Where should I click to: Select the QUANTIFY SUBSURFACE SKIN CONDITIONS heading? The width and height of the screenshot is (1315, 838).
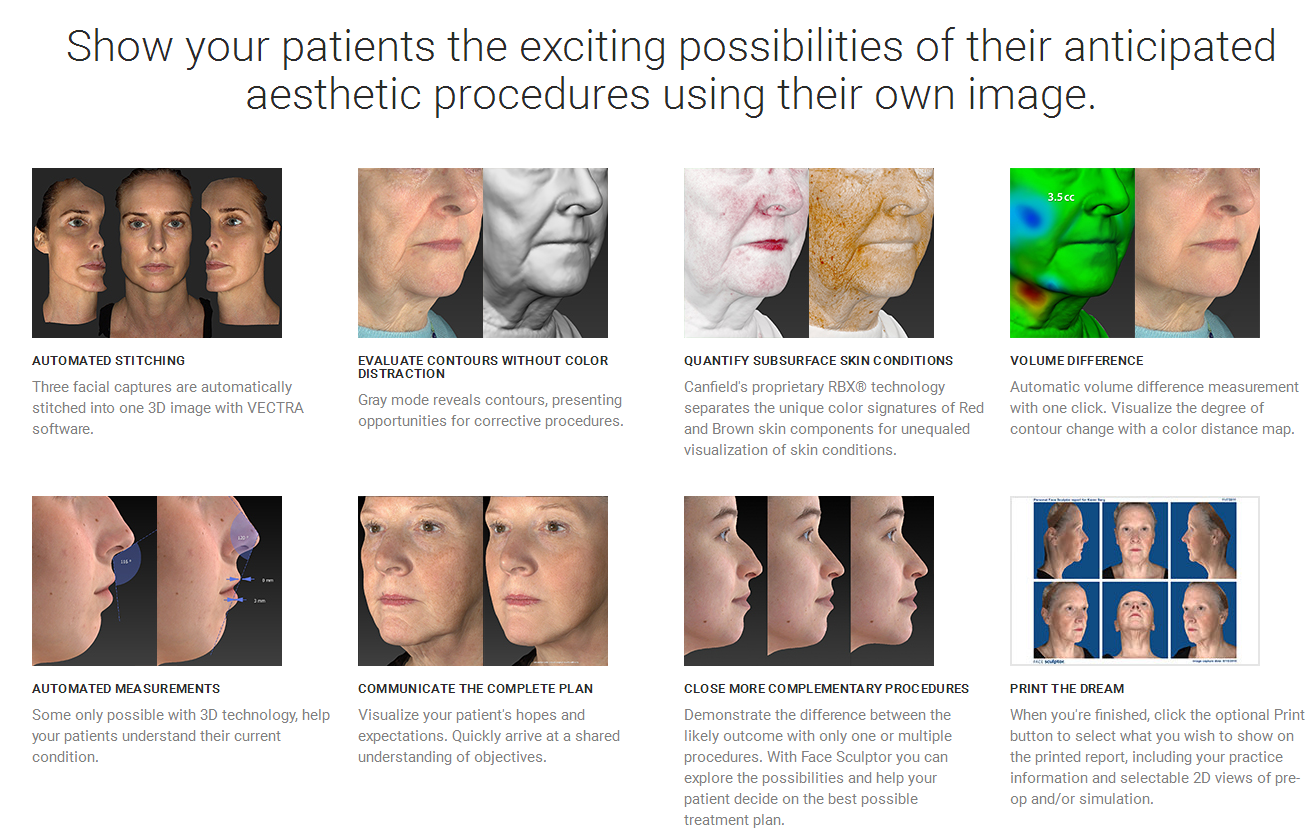818,361
